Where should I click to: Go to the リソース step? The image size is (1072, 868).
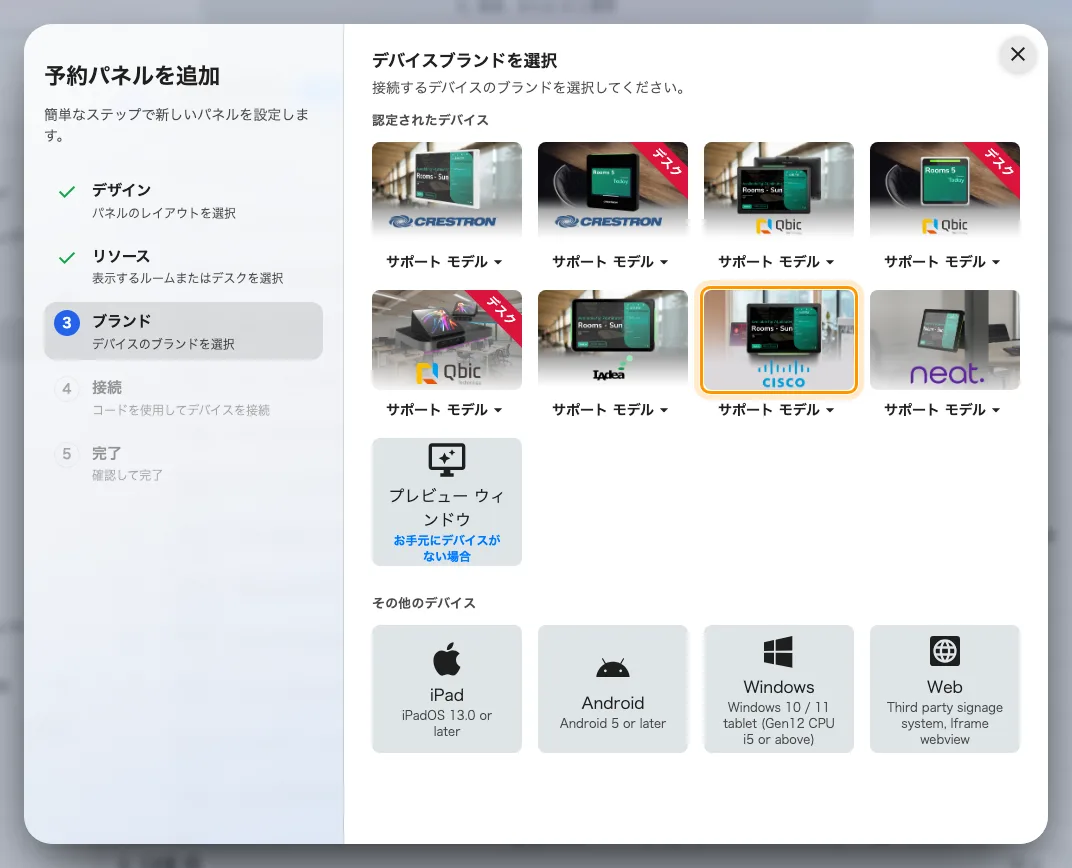(183, 266)
